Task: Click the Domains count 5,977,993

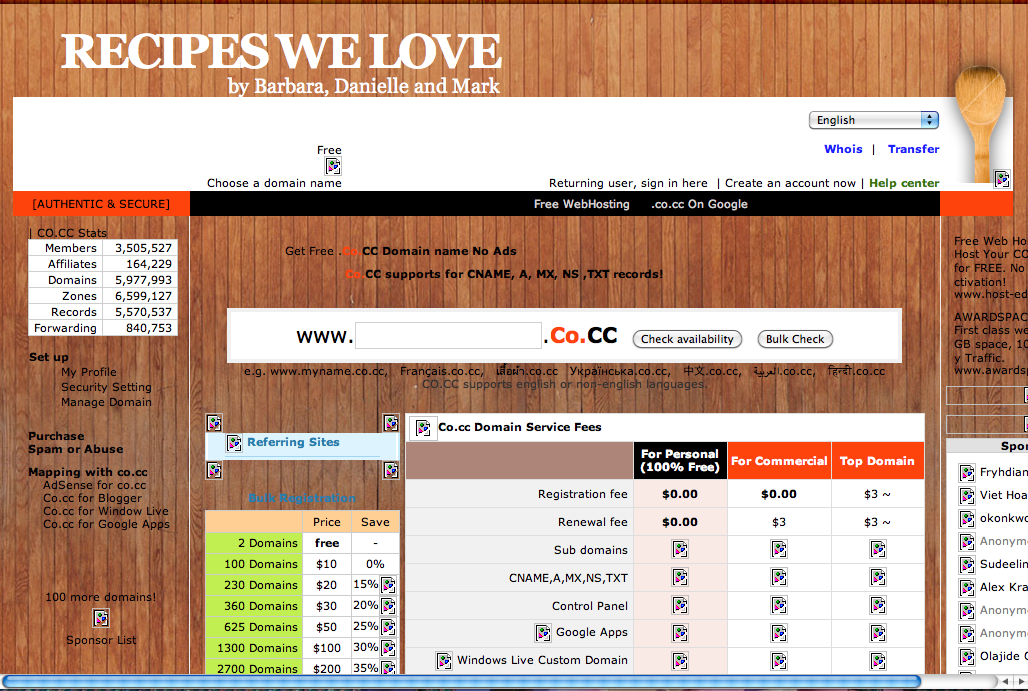Action: tap(144, 280)
